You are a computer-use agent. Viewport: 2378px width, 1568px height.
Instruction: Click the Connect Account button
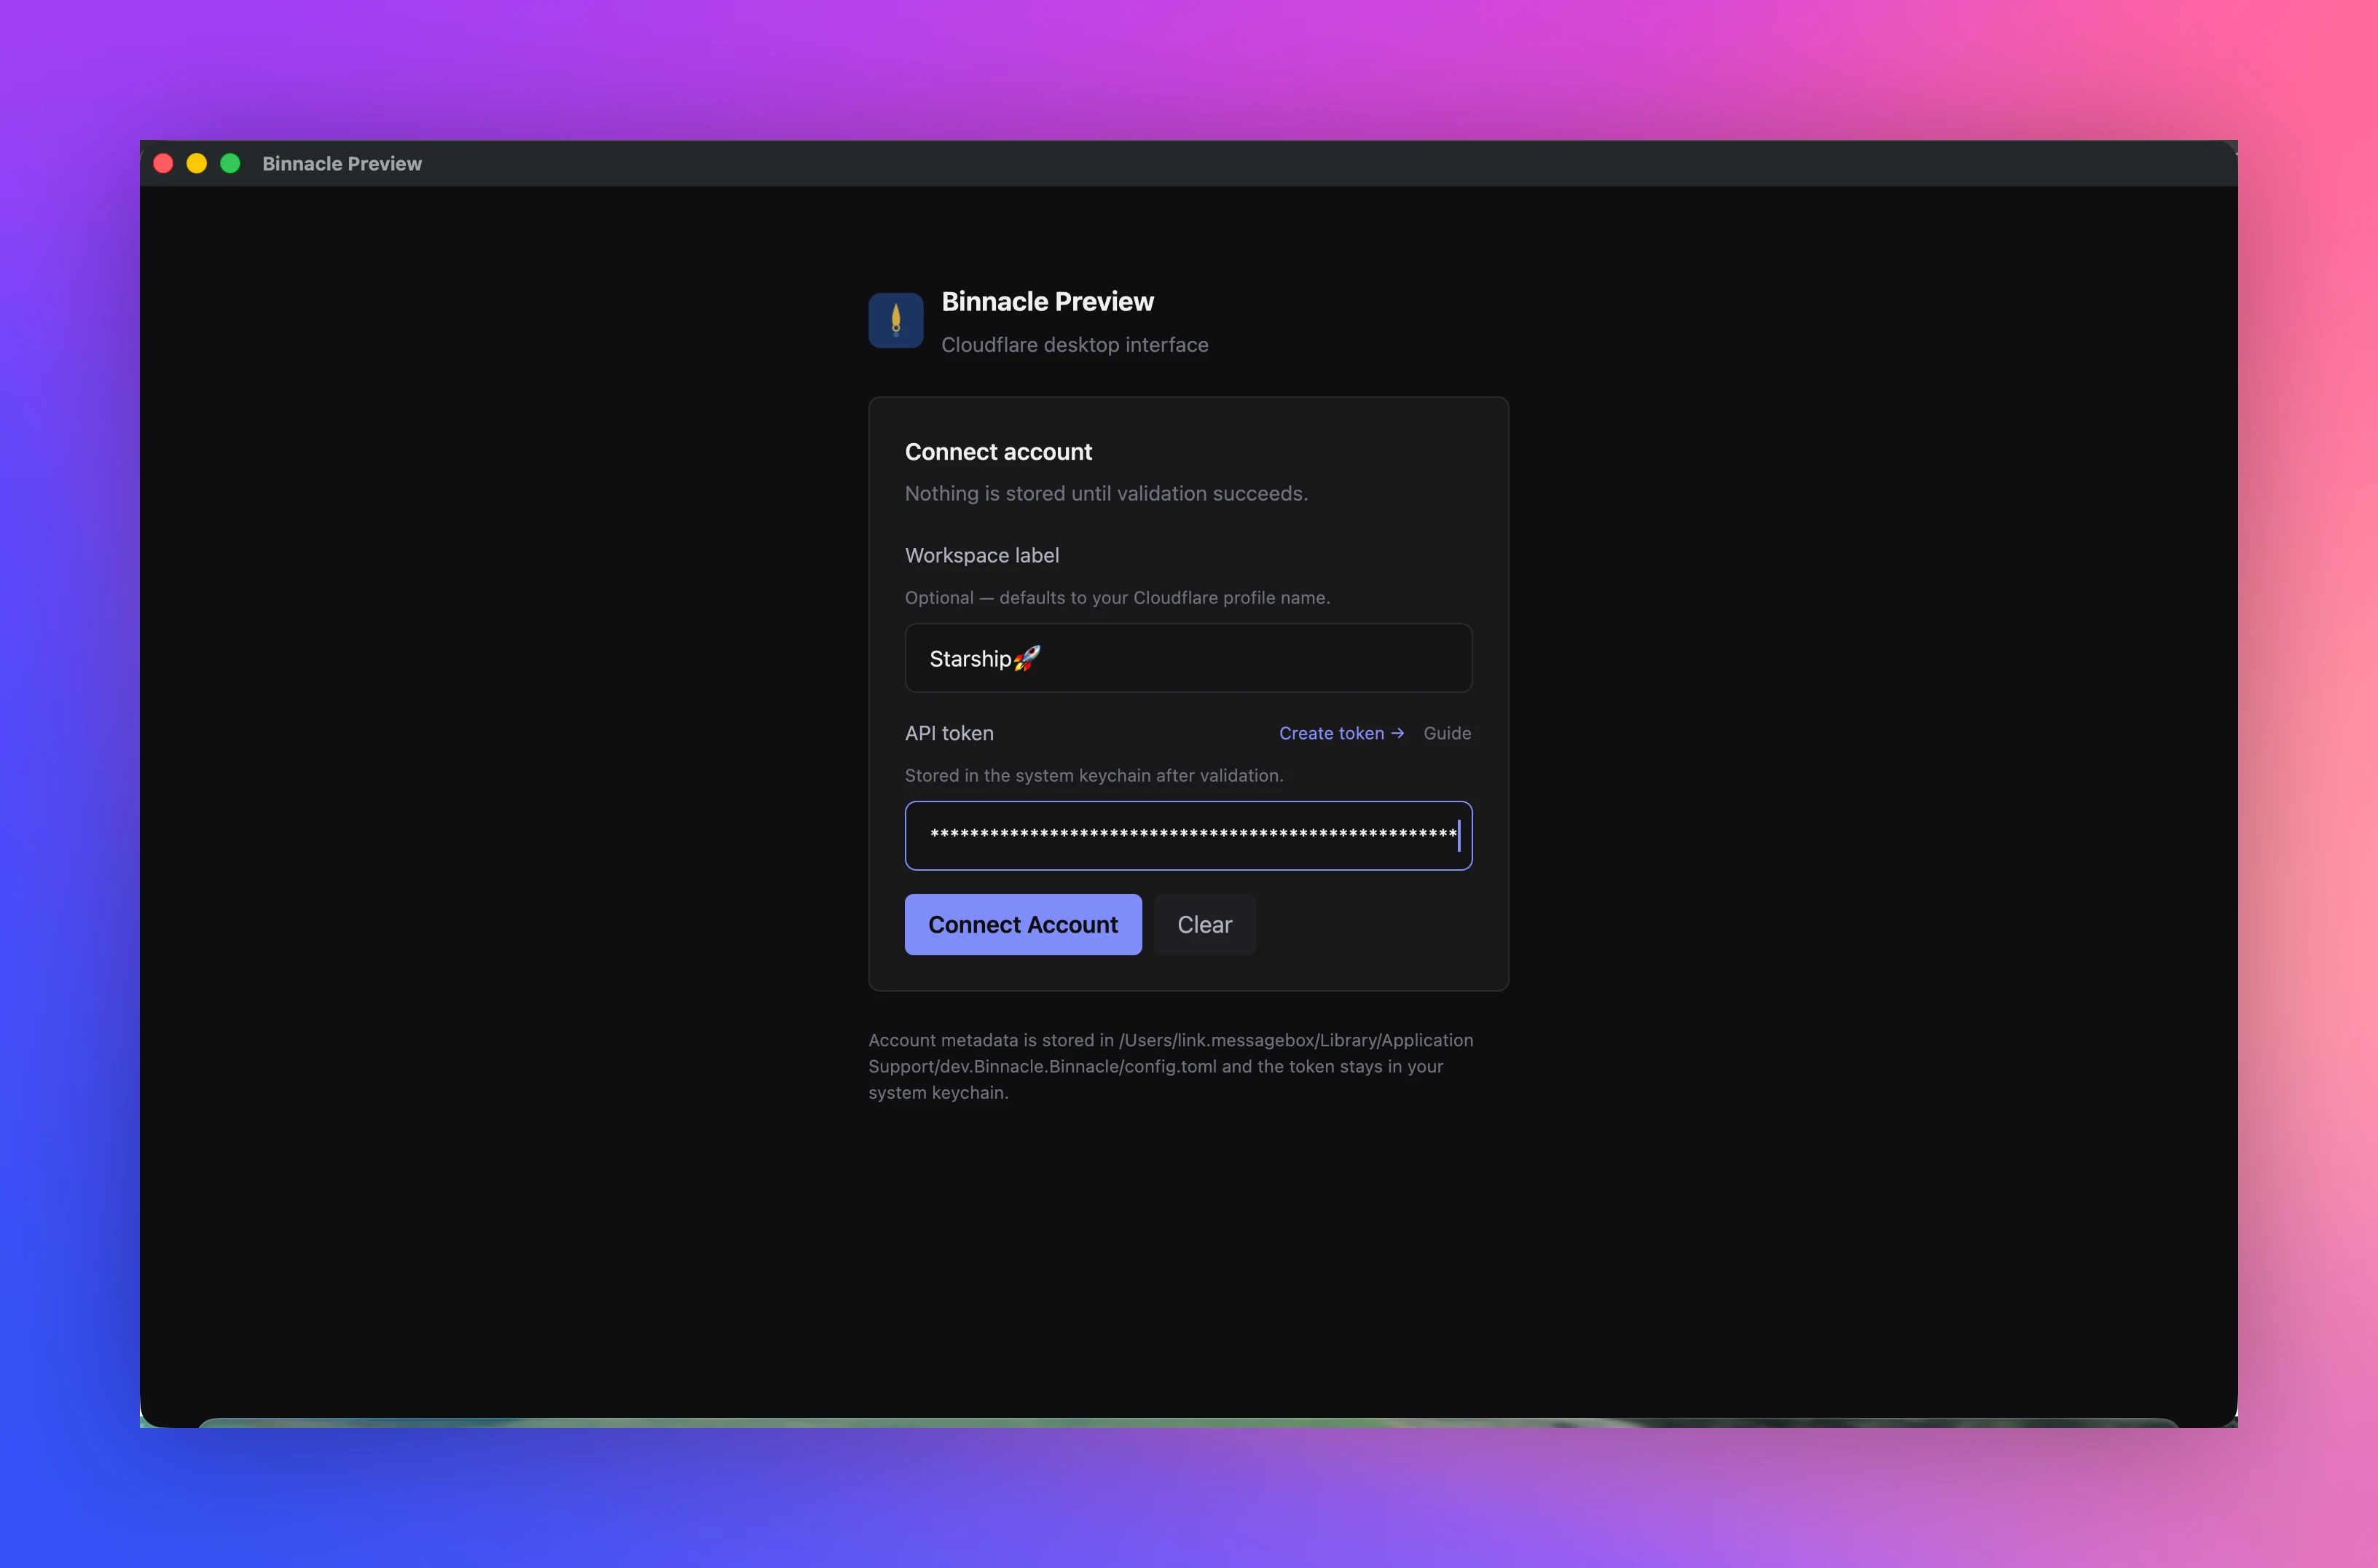point(1022,924)
